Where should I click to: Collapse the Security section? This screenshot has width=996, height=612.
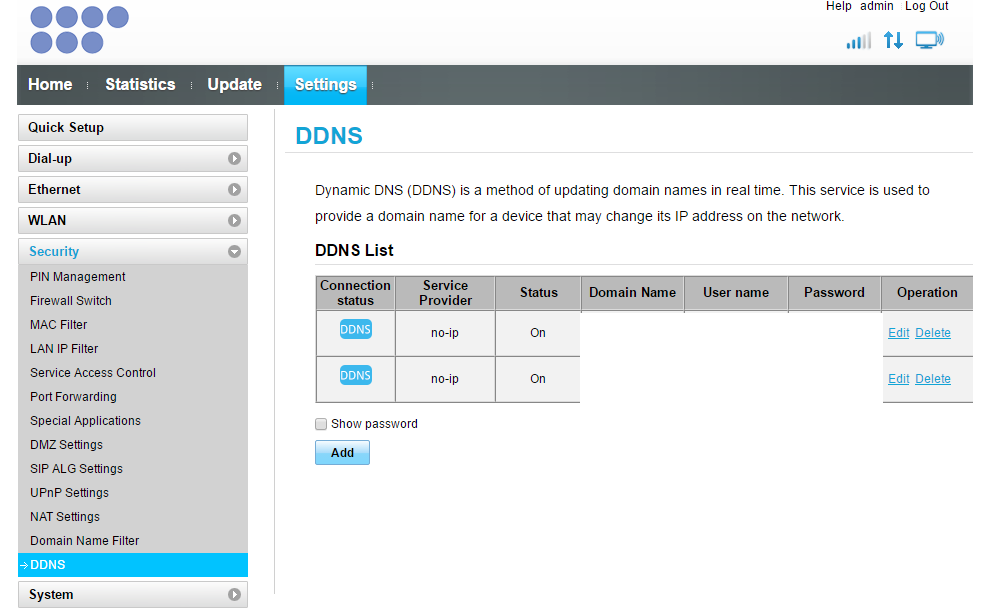click(132, 251)
